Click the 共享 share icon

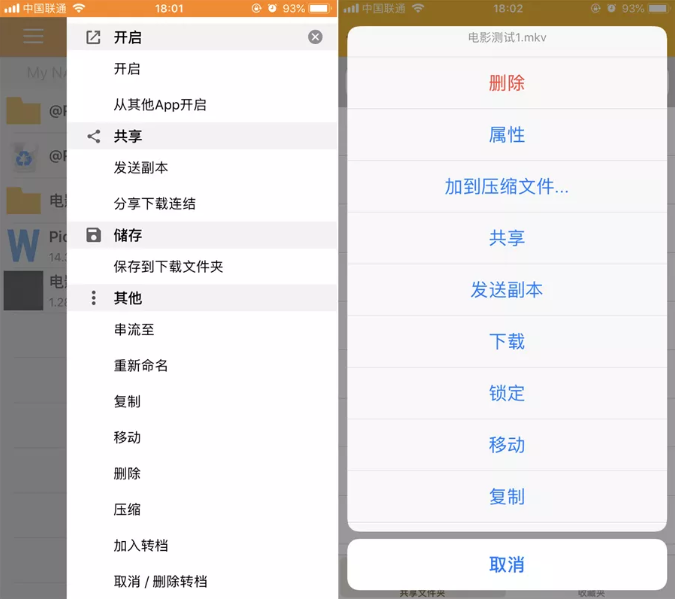tap(93, 136)
